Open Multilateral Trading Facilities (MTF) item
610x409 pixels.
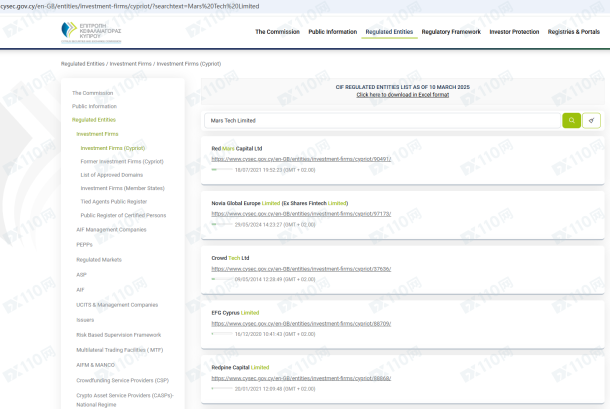(119, 350)
